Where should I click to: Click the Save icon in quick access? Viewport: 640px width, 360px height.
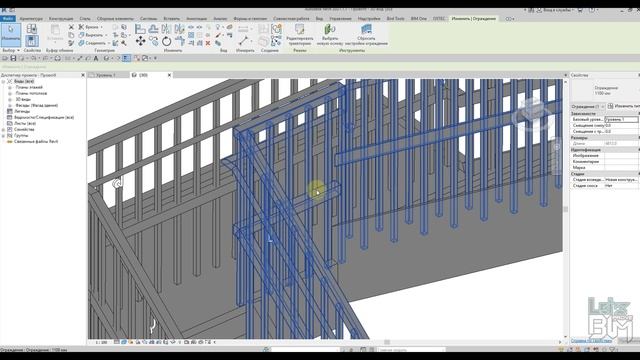[13, 58]
